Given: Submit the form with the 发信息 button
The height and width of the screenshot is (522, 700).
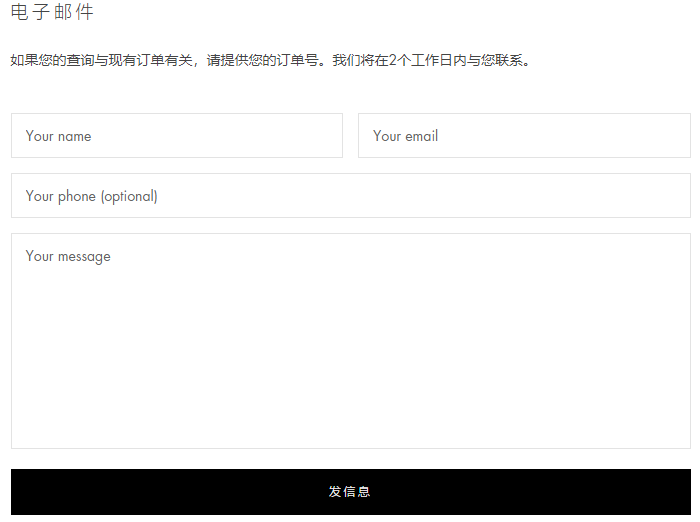Looking at the screenshot, I should pyautogui.click(x=351, y=492).
